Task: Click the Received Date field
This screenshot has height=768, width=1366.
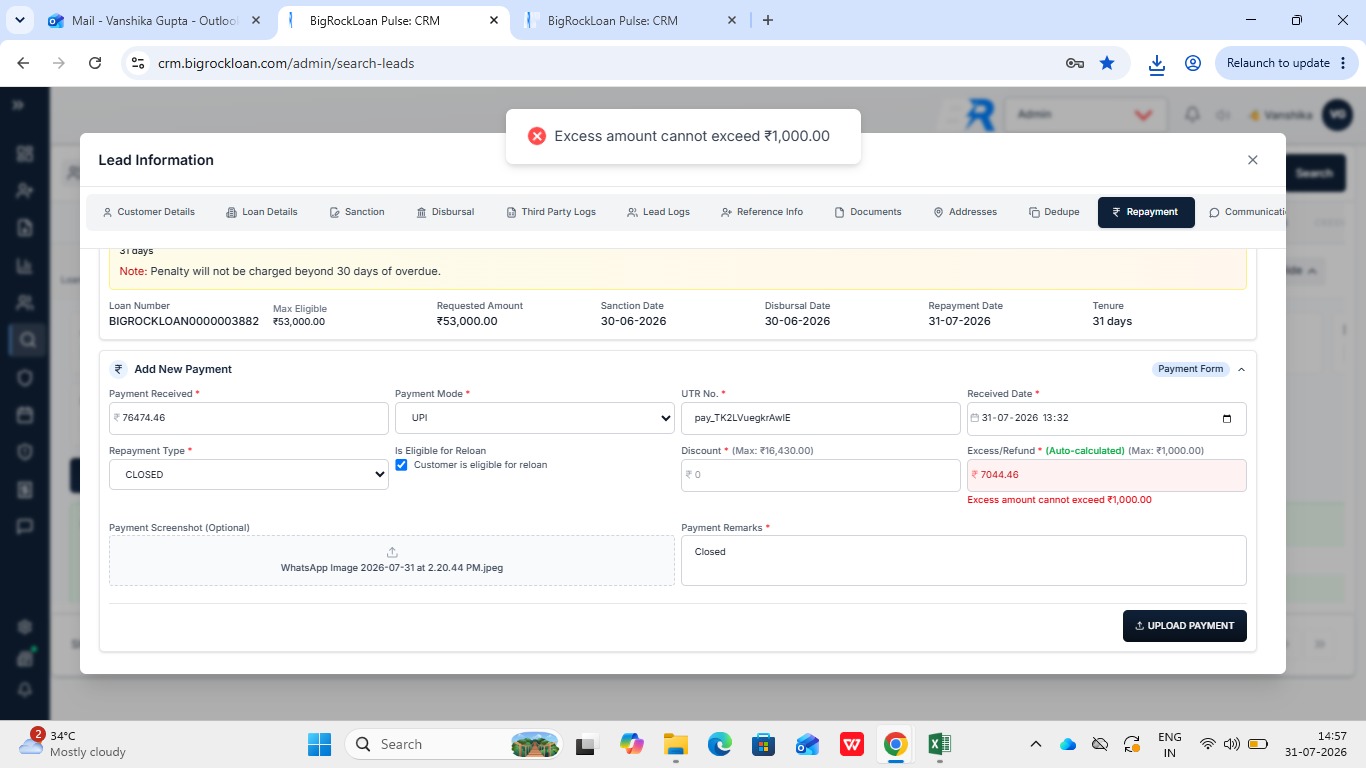Action: click(x=1107, y=418)
